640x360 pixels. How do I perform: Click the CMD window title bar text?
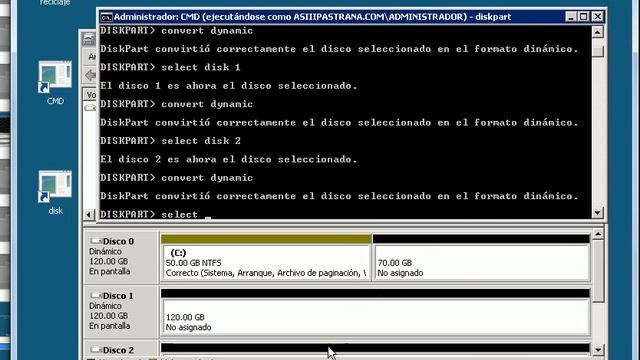312,17
